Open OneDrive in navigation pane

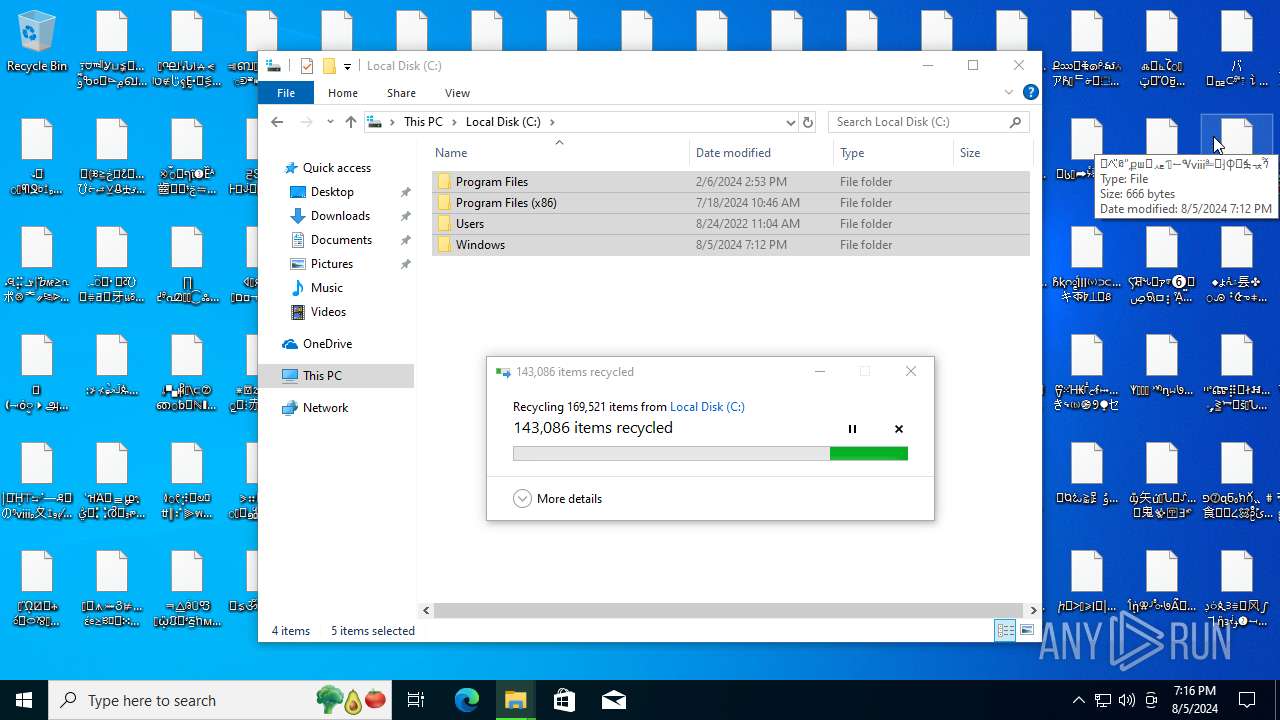click(x=327, y=344)
